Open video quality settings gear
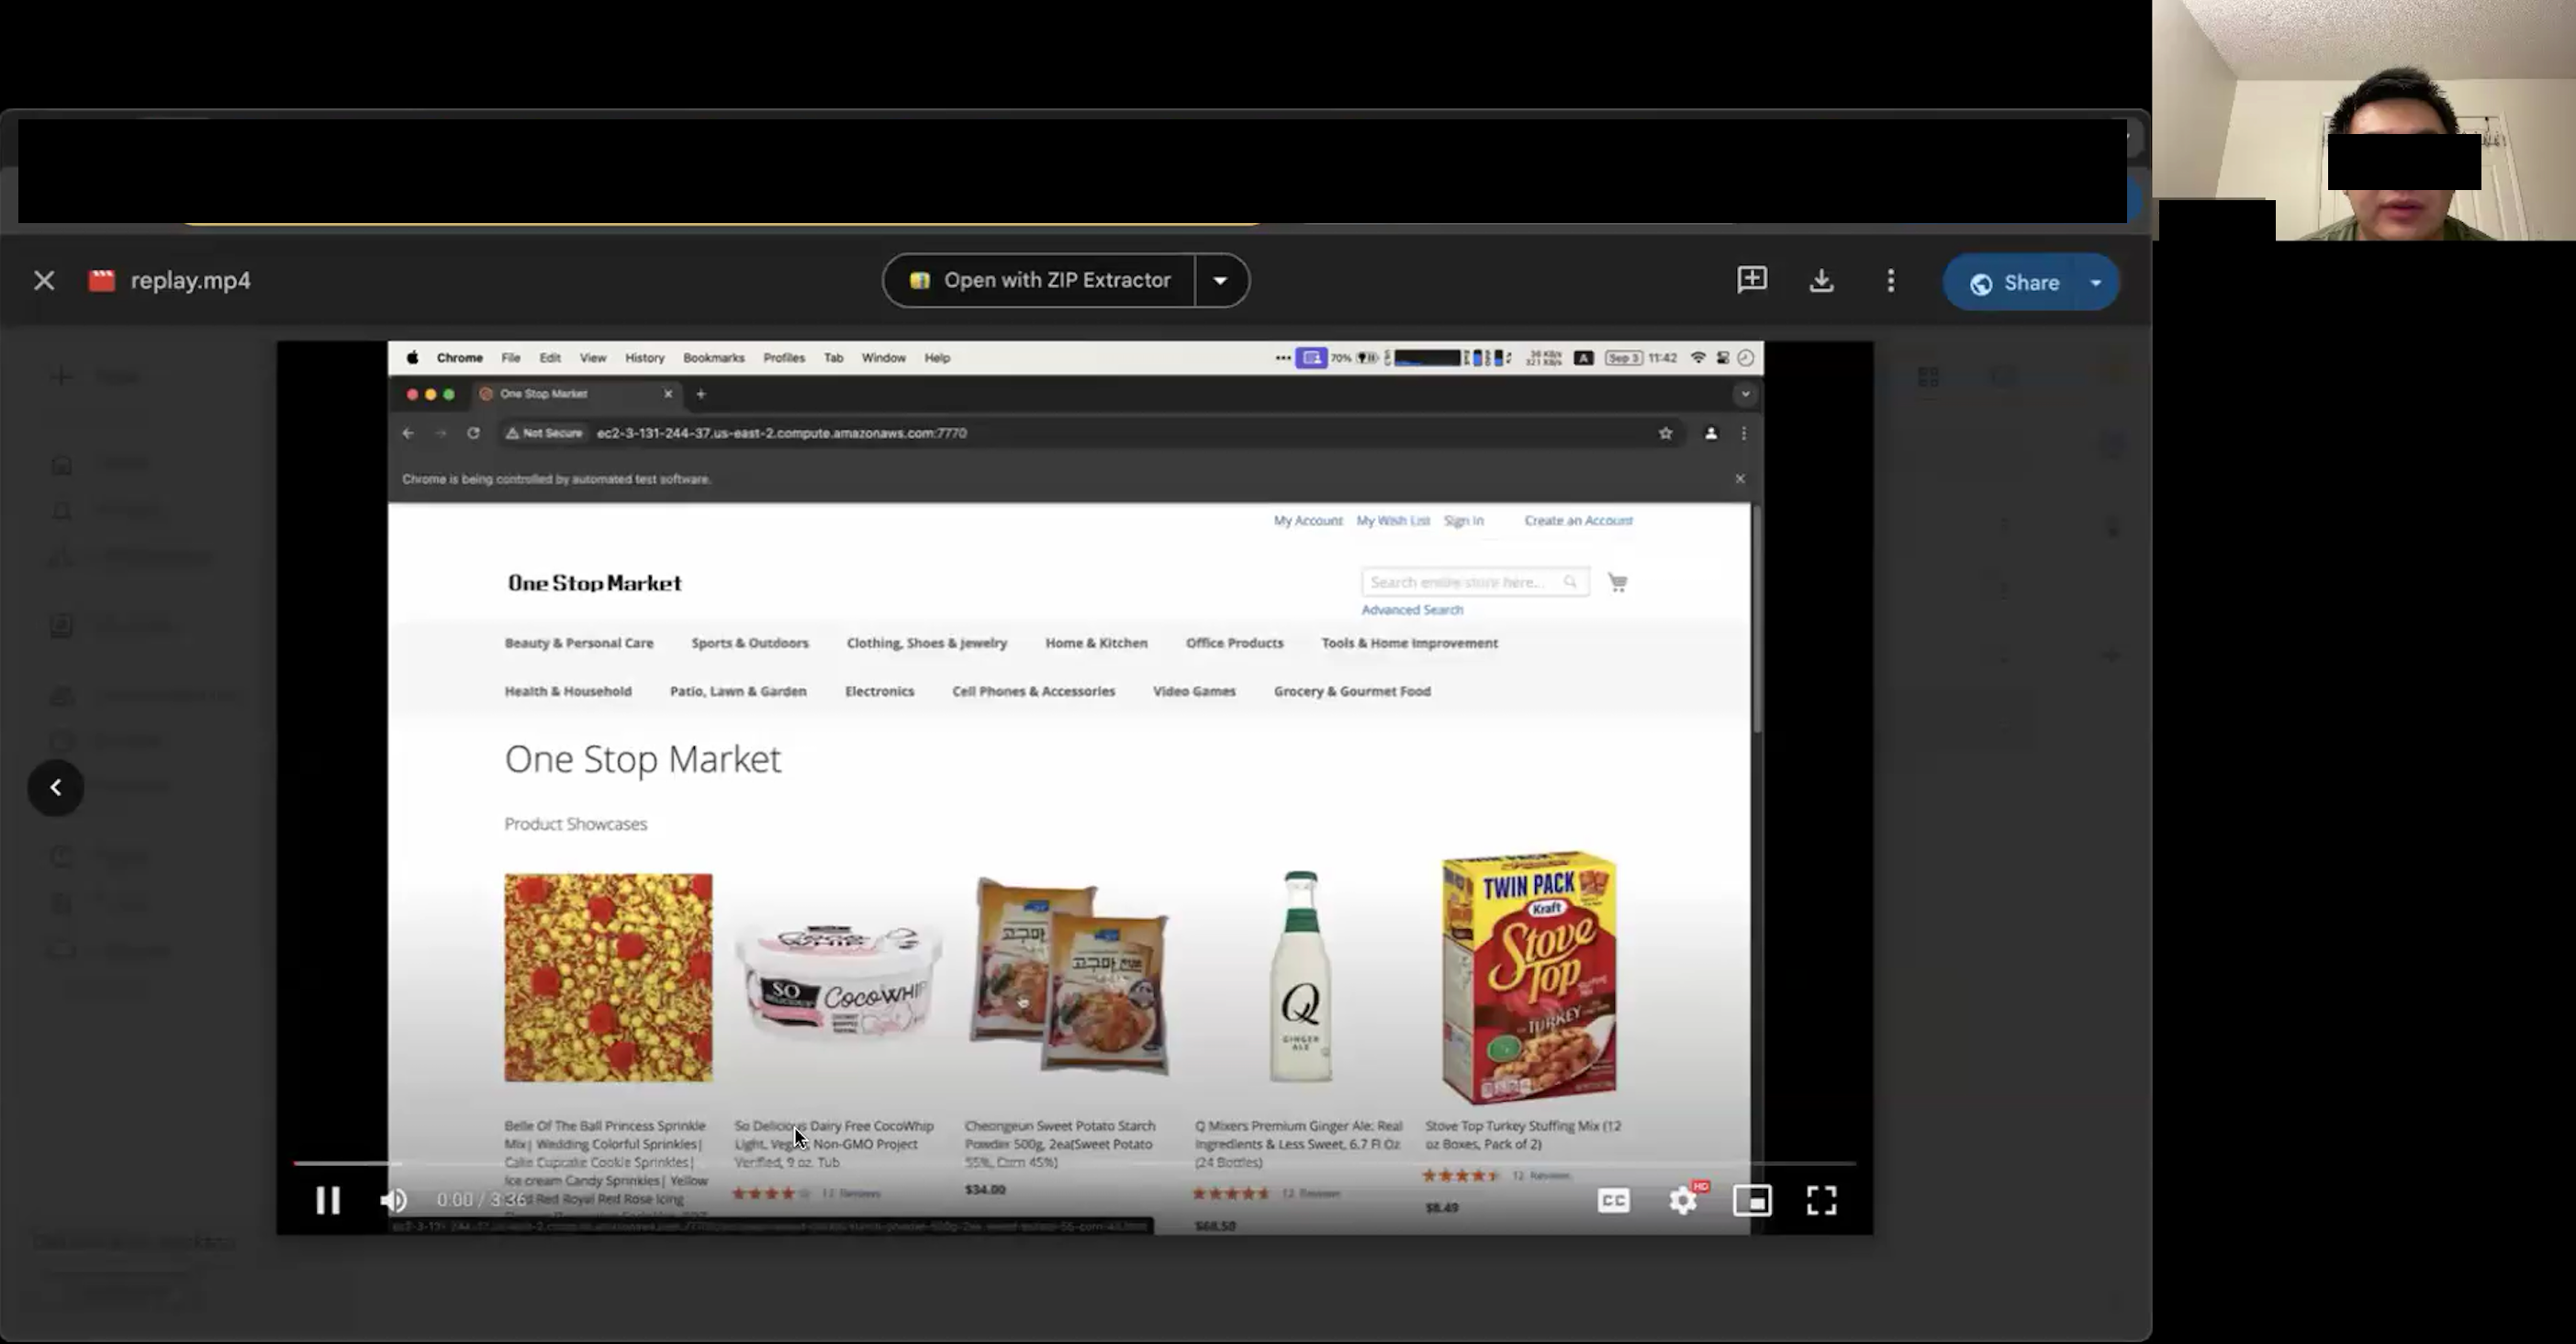Viewport: 2576px width, 1344px height. [x=1683, y=1200]
